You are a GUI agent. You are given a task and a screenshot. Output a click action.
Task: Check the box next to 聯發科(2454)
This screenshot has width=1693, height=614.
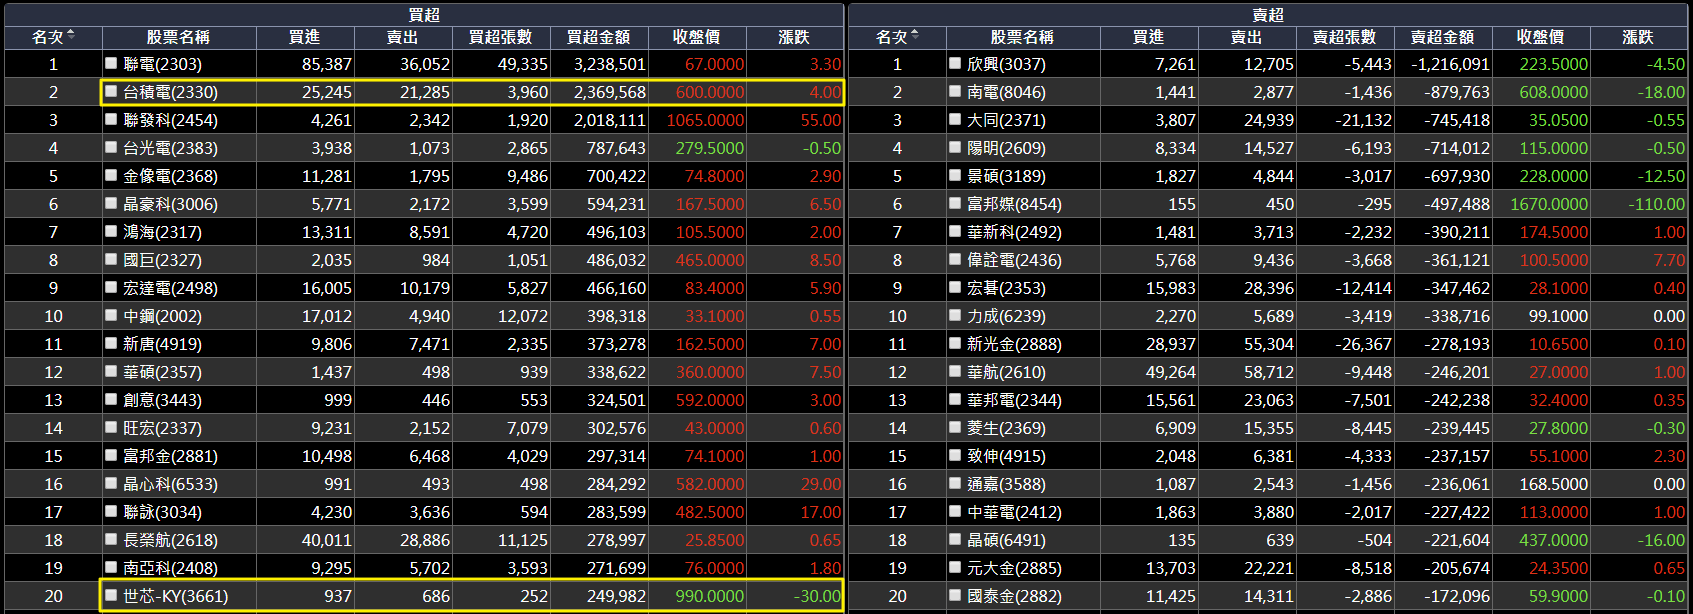pyautogui.click(x=111, y=119)
